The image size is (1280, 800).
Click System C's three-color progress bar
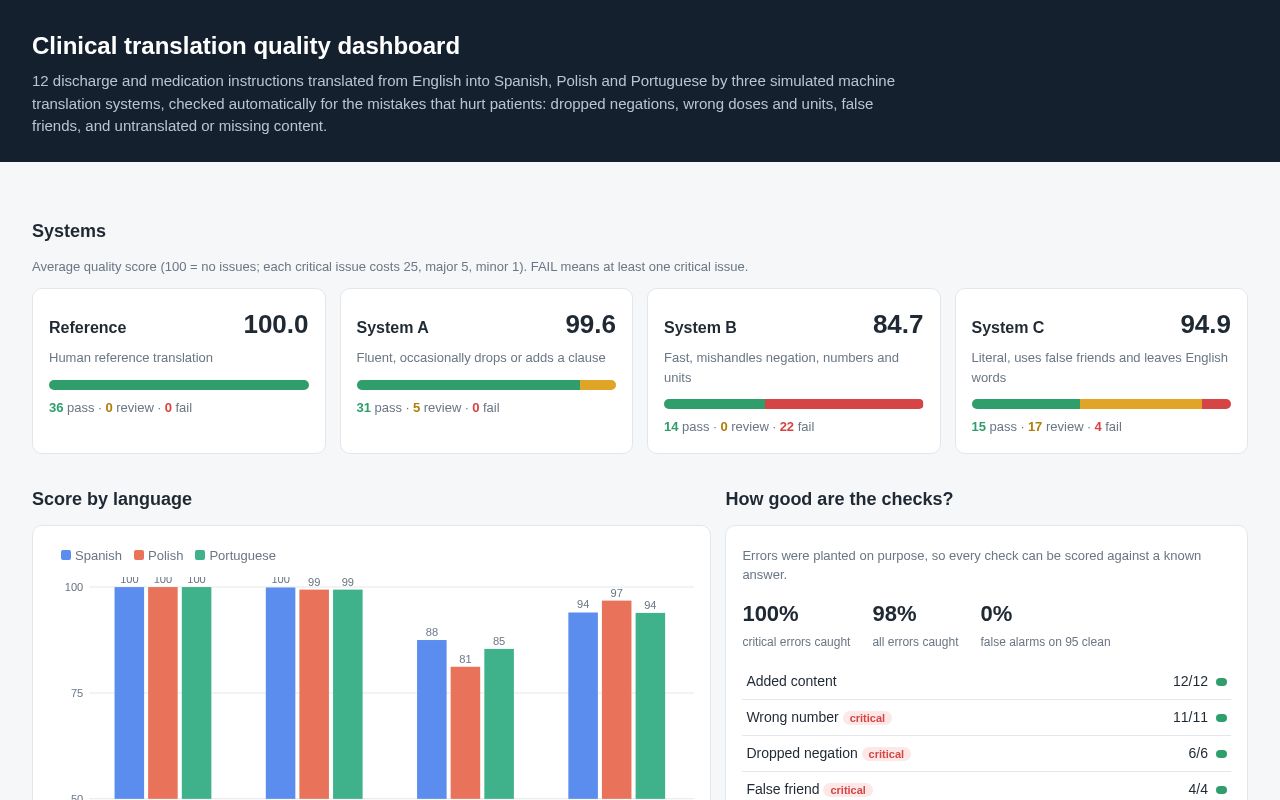[x=1101, y=404]
